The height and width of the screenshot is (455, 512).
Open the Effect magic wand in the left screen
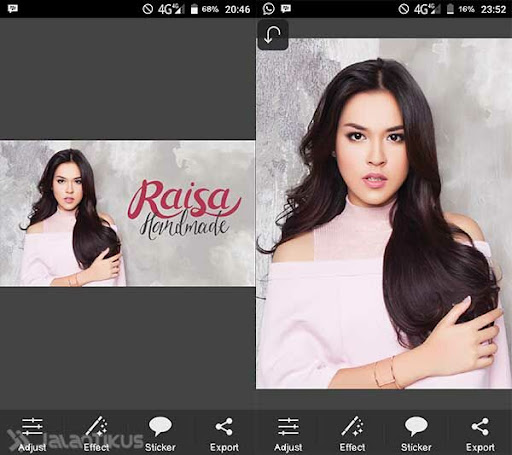click(96, 434)
